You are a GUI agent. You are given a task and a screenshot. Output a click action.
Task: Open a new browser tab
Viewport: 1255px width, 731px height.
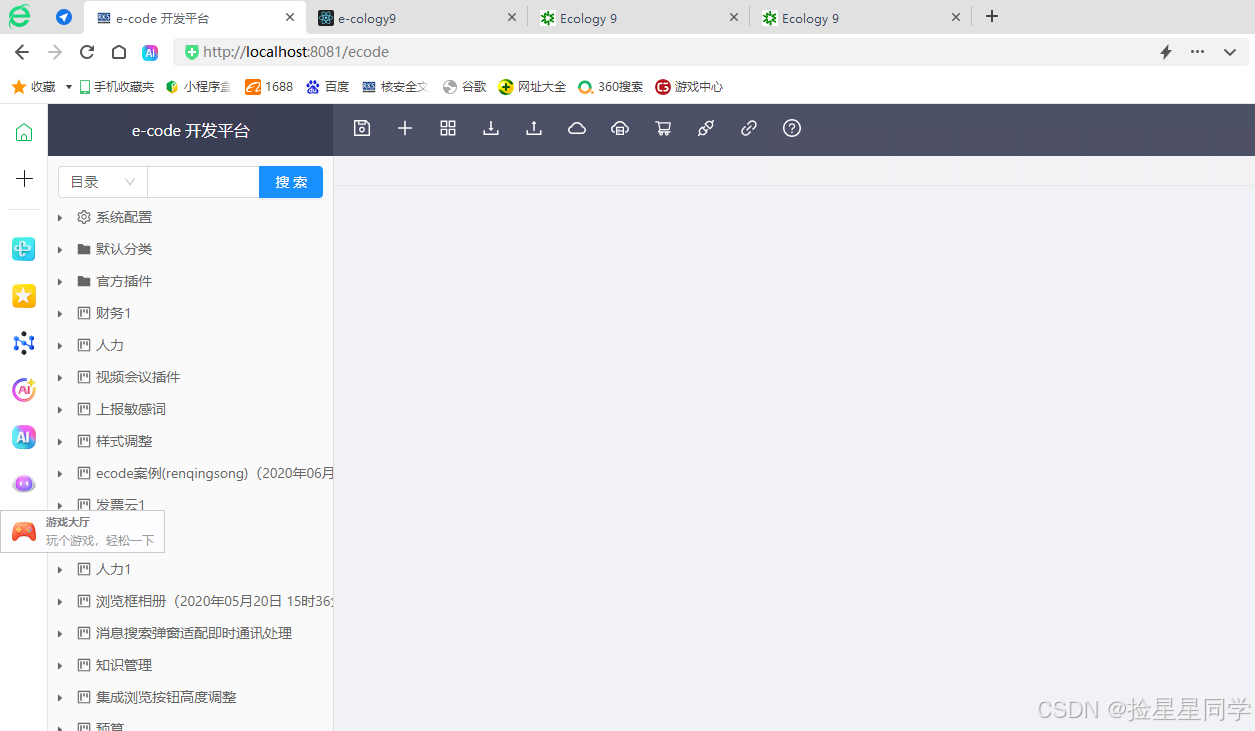(992, 17)
